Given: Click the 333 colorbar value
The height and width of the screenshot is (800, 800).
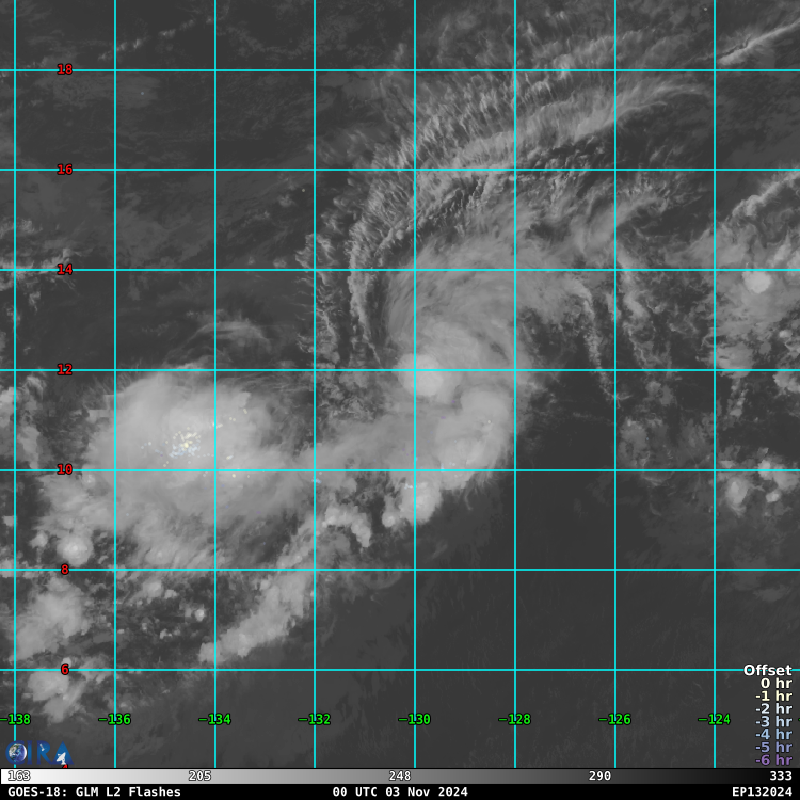Looking at the screenshot, I should tap(781, 776).
